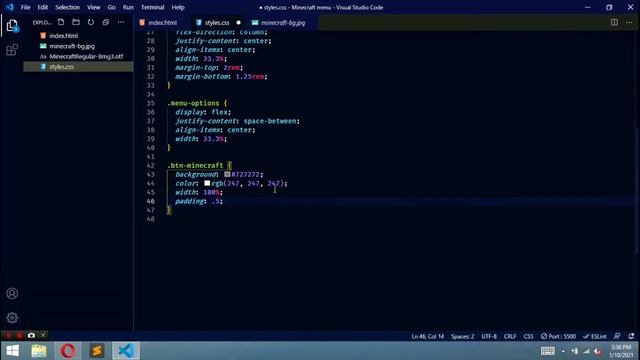Open the Run menu

coord(128,7)
